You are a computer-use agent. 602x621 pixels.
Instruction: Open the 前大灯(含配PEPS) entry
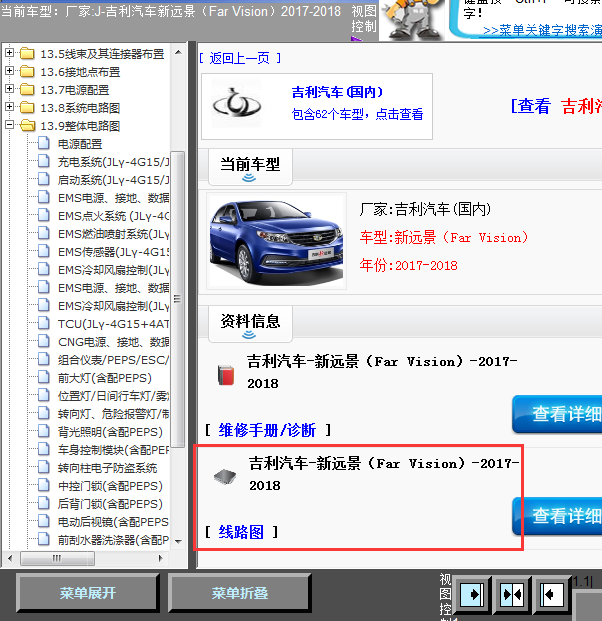pos(105,378)
